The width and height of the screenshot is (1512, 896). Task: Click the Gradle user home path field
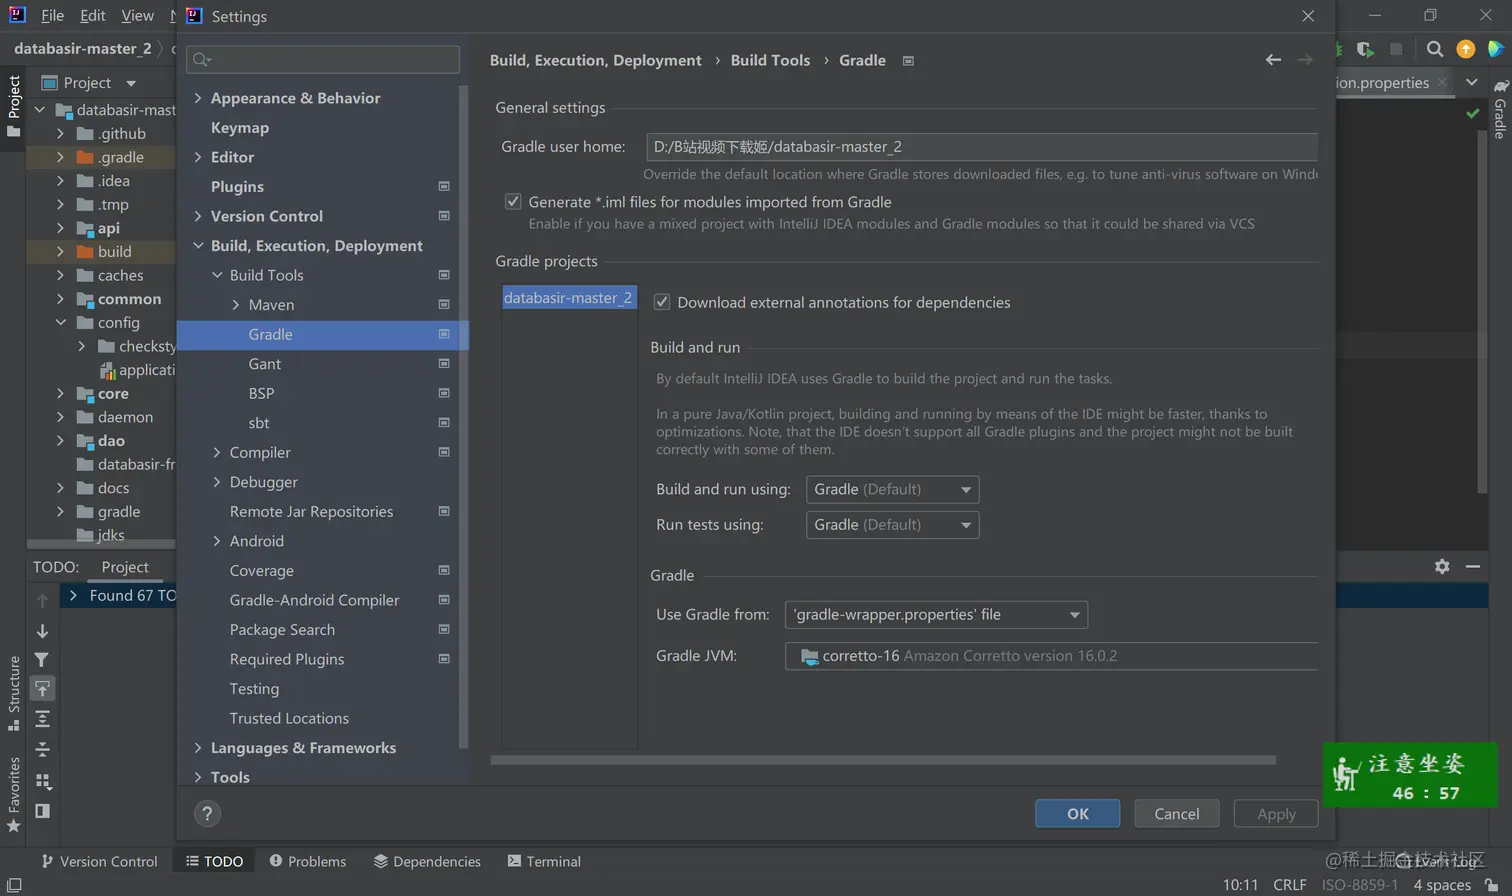click(x=980, y=147)
